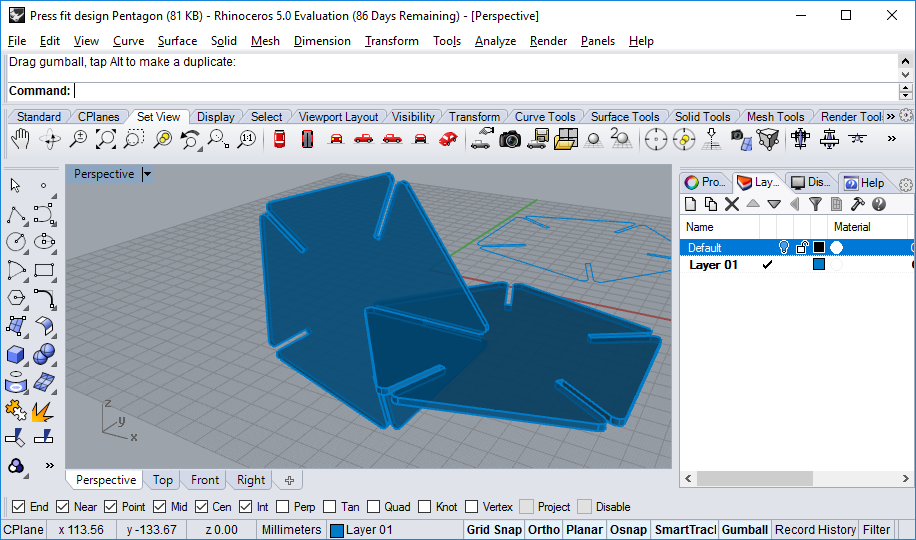This screenshot has width=916, height=540.
Task: Click in the Command input field
Action: pyautogui.click(x=485, y=91)
